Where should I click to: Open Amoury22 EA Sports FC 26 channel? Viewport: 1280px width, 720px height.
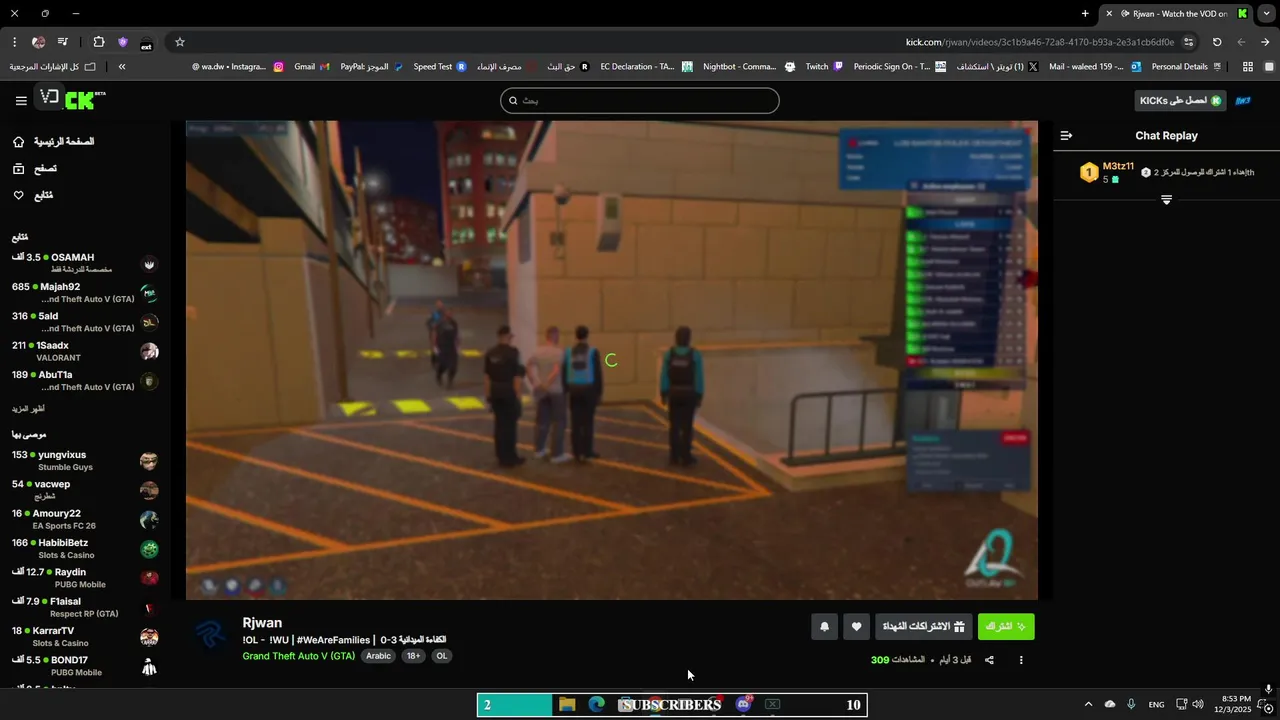[x=85, y=519]
